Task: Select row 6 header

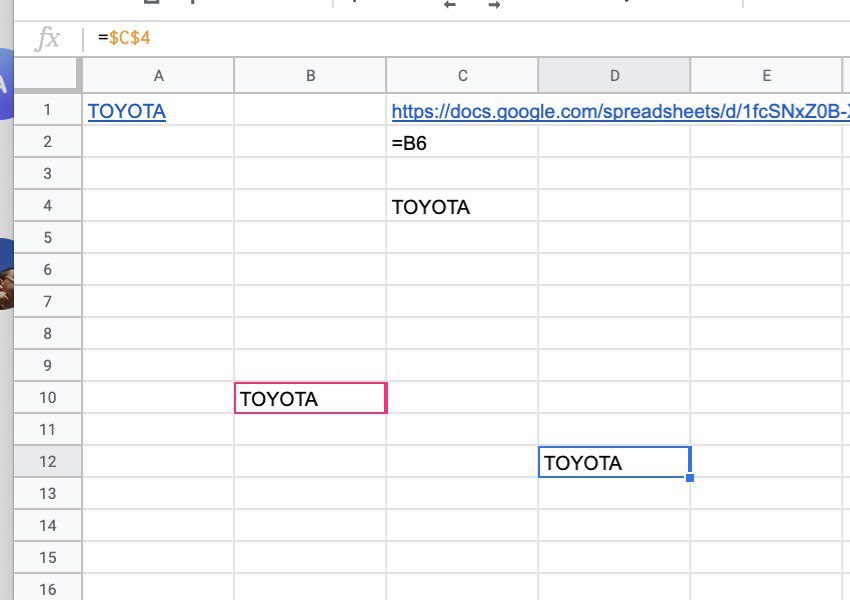Action: pos(48,270)
